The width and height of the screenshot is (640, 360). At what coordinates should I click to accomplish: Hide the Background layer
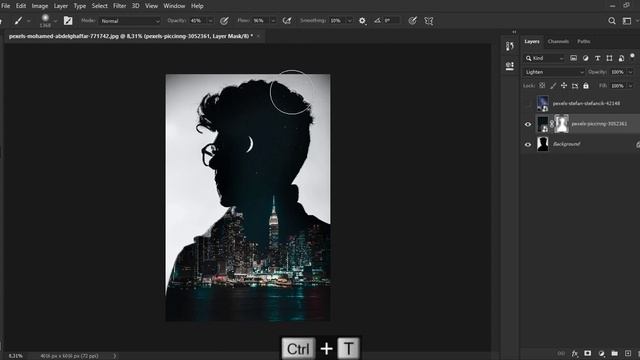tap(528, 144)
